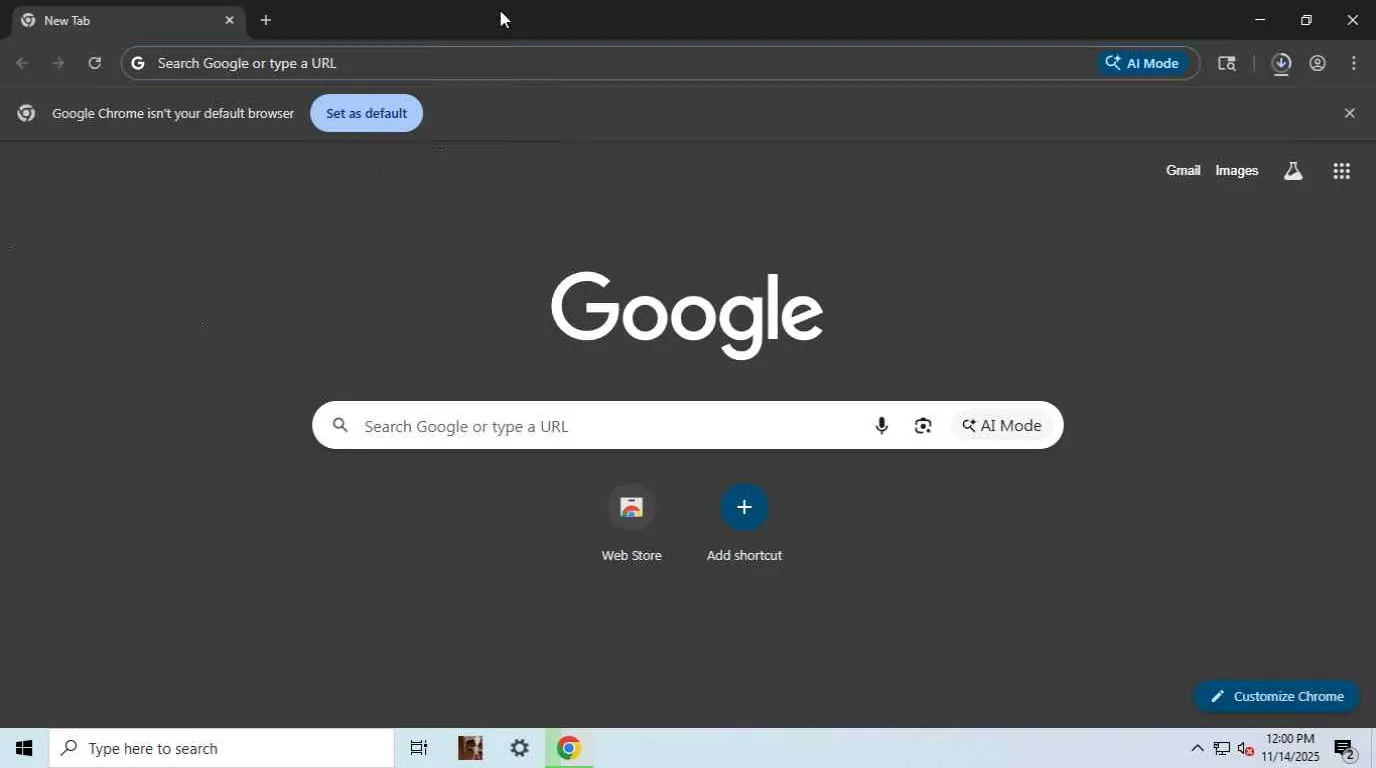Open the pinned photo thumbnail app on taskbar

[470, 748]
